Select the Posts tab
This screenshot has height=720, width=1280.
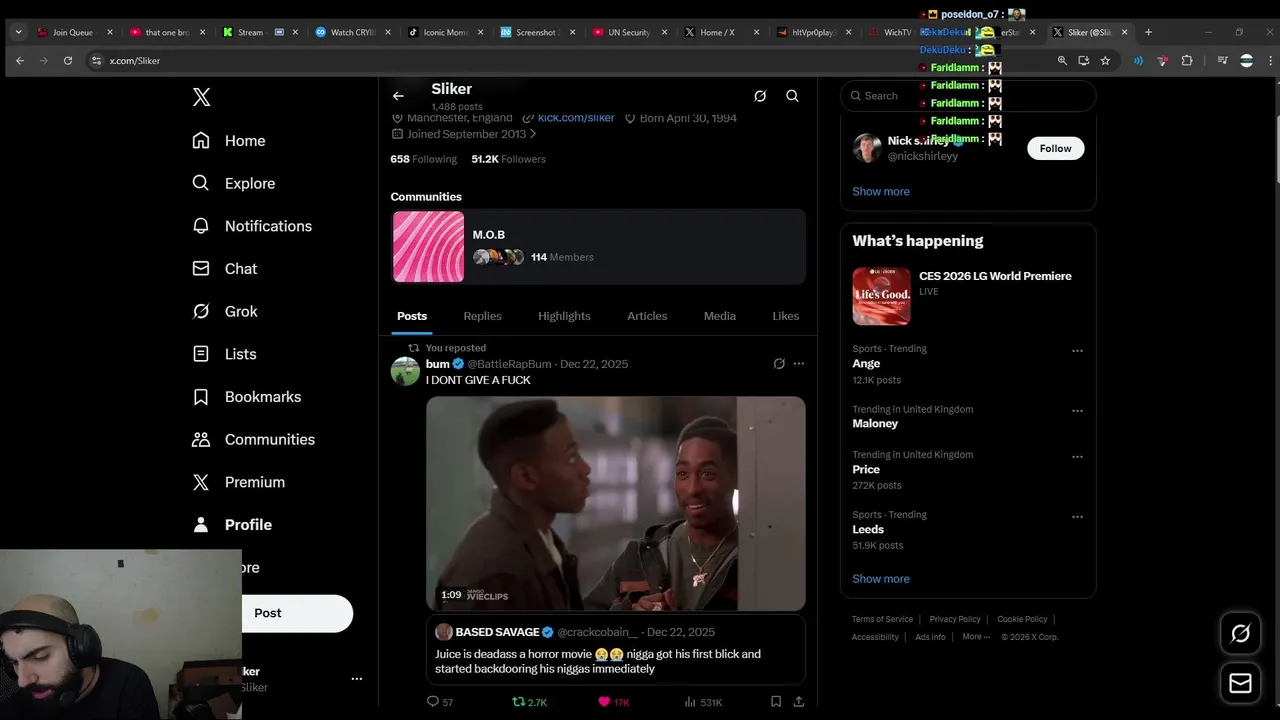[x=412, y=316]
